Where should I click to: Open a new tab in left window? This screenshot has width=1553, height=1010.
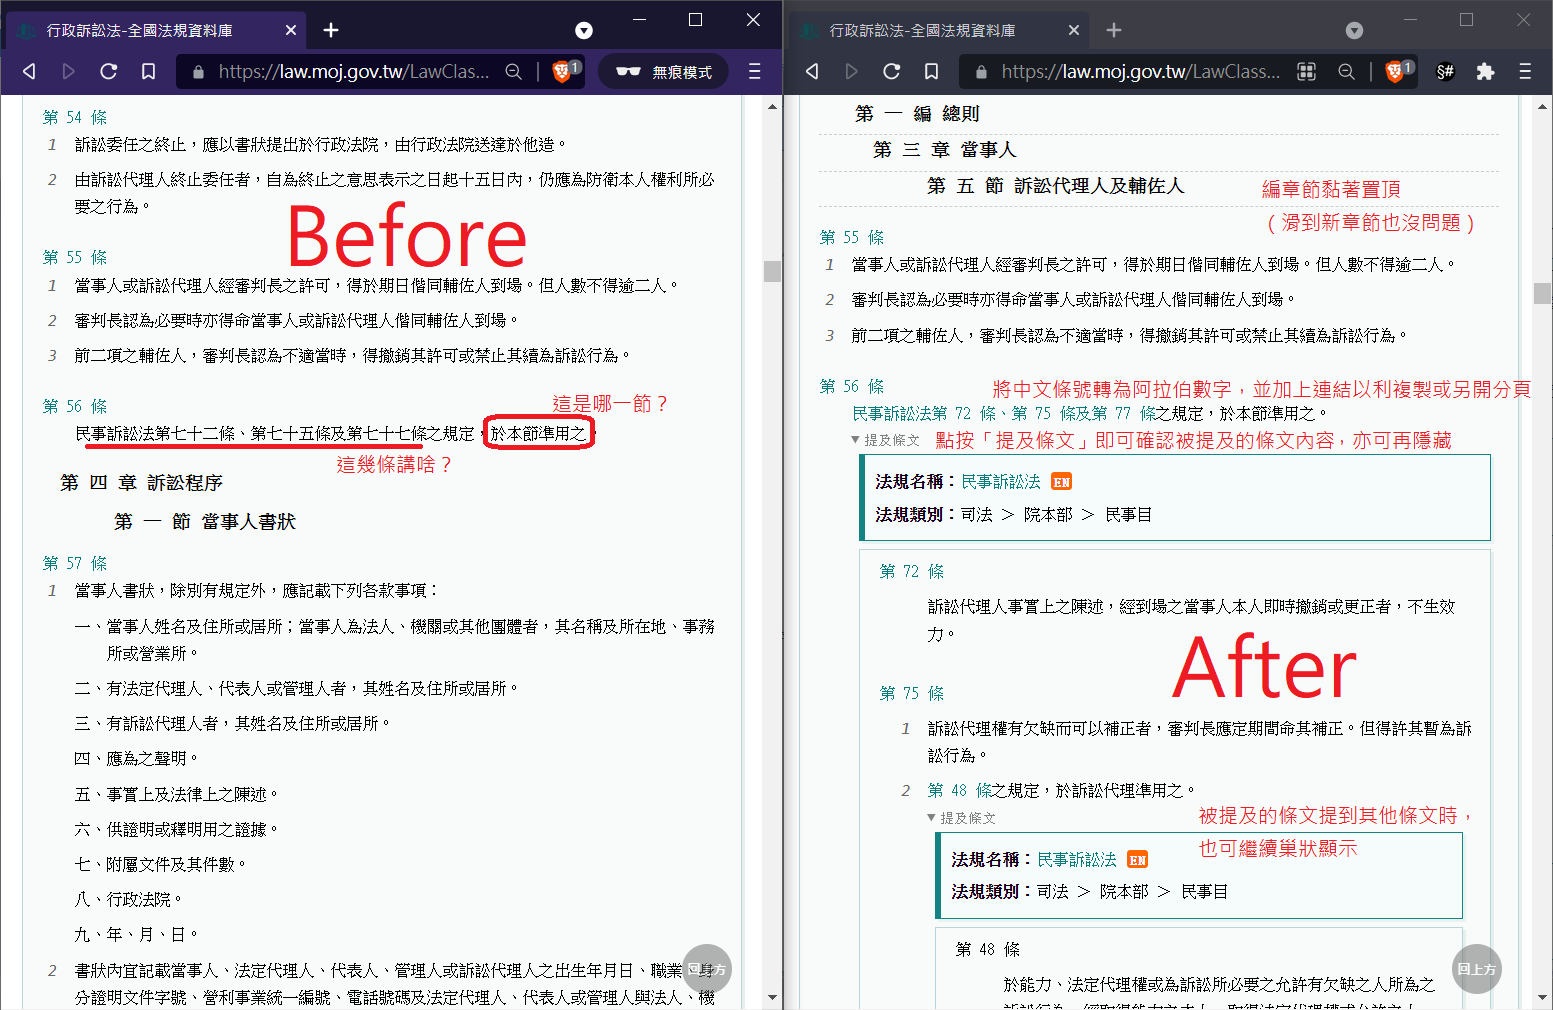click(x=331, y=30)
